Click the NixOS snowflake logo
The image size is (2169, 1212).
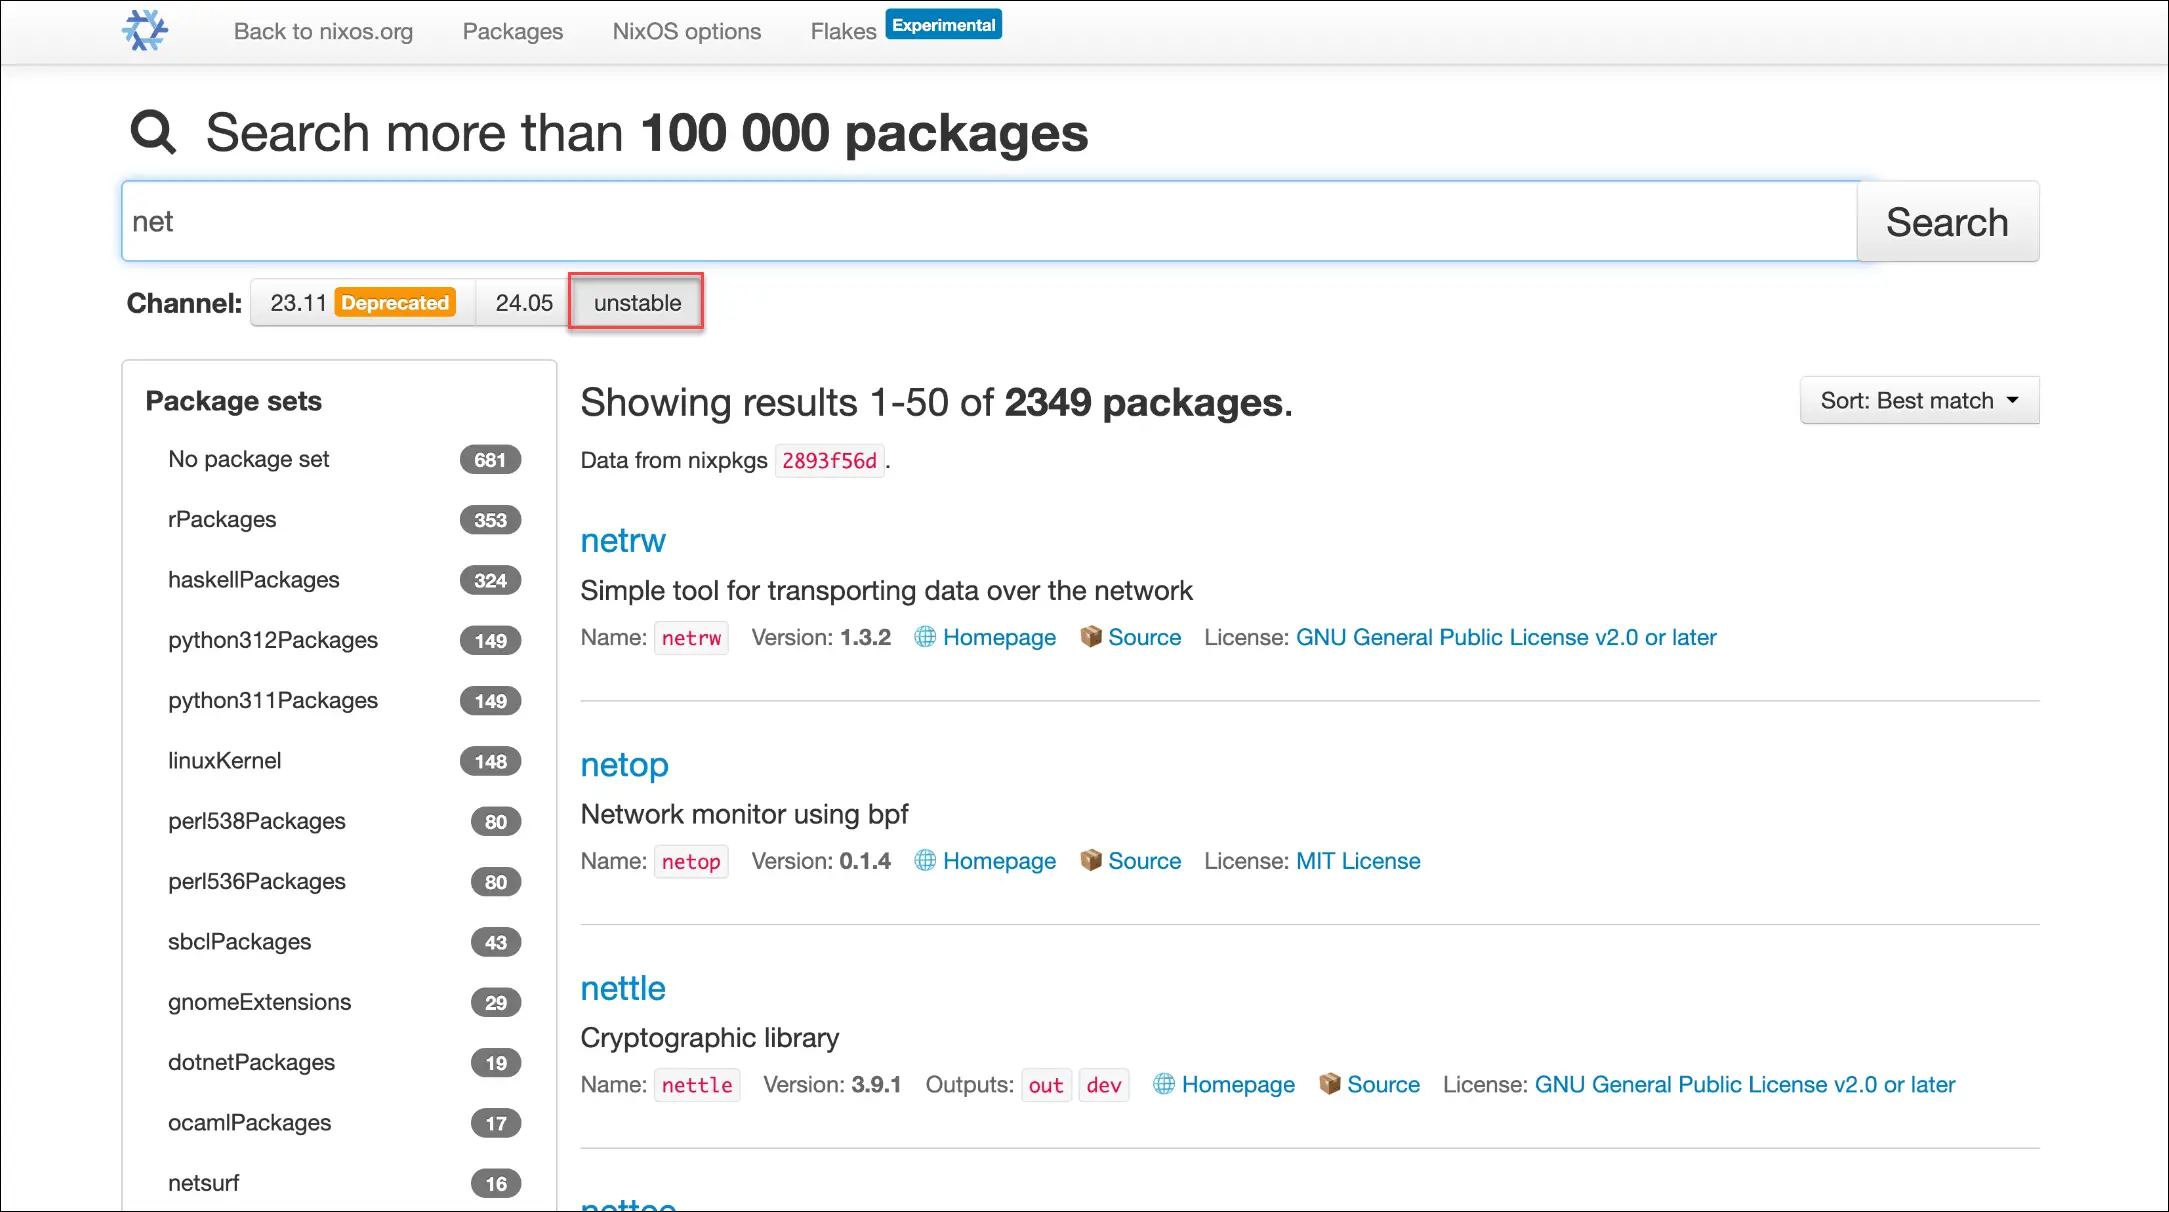pyautogui.click(x=145, y=30)
